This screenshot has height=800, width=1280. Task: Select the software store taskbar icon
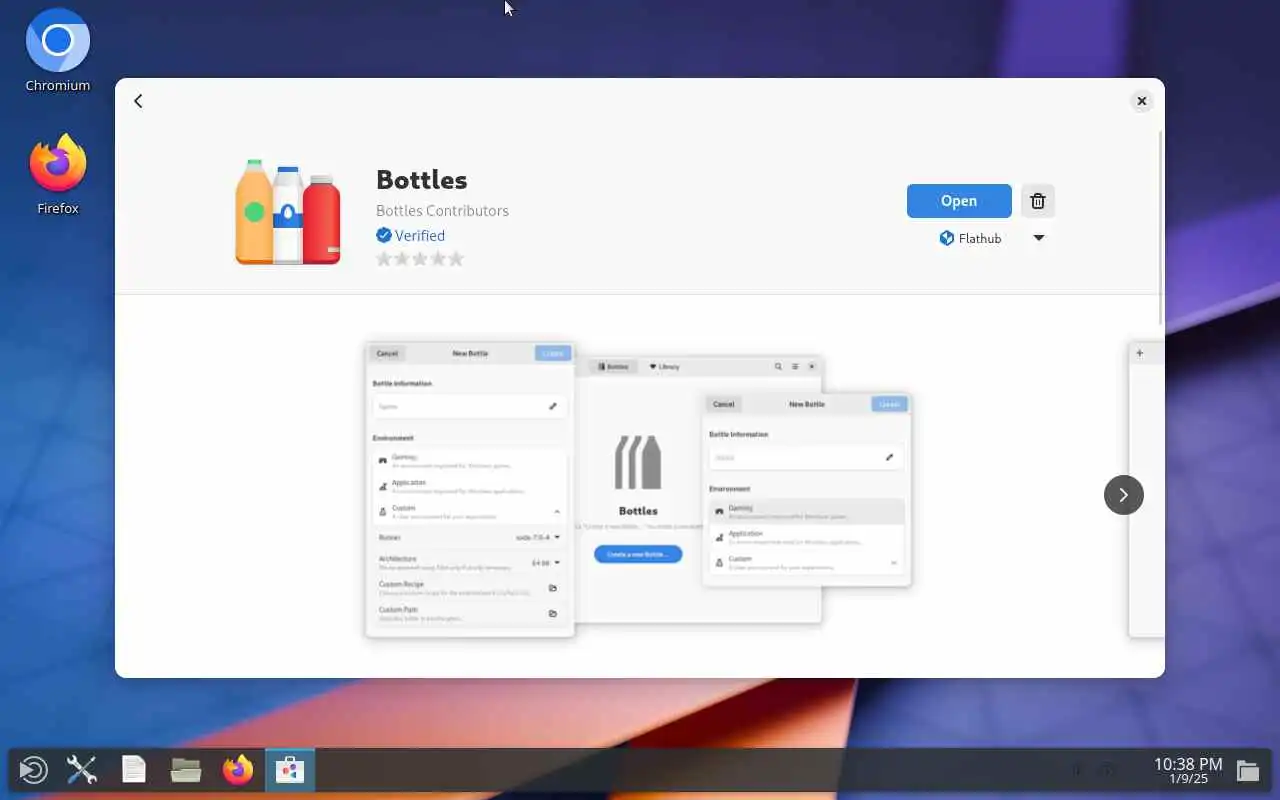[290, 770]
